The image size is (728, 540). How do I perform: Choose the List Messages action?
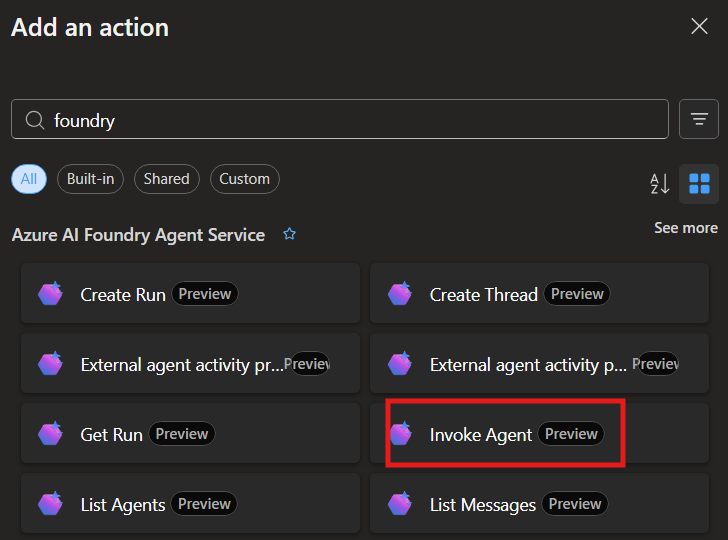pyautogui.click(x=540, y=503)
